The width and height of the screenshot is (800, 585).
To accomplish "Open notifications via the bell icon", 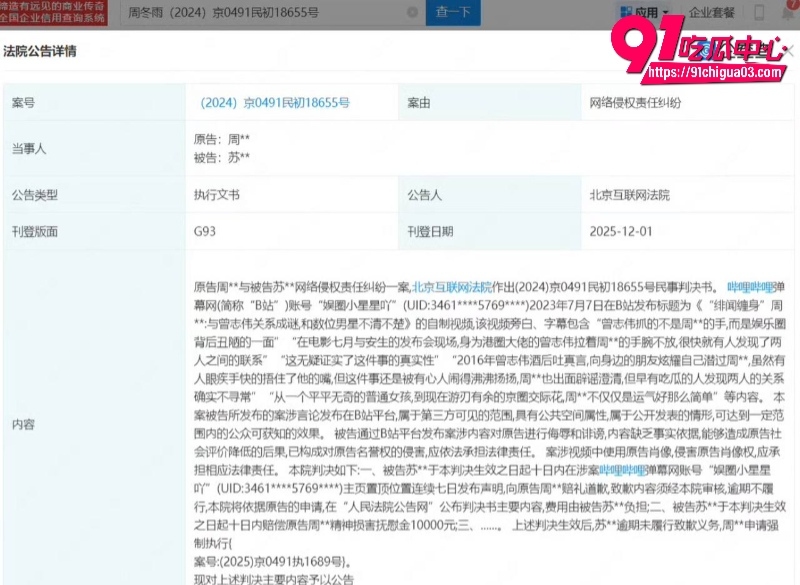I will 790,13.
